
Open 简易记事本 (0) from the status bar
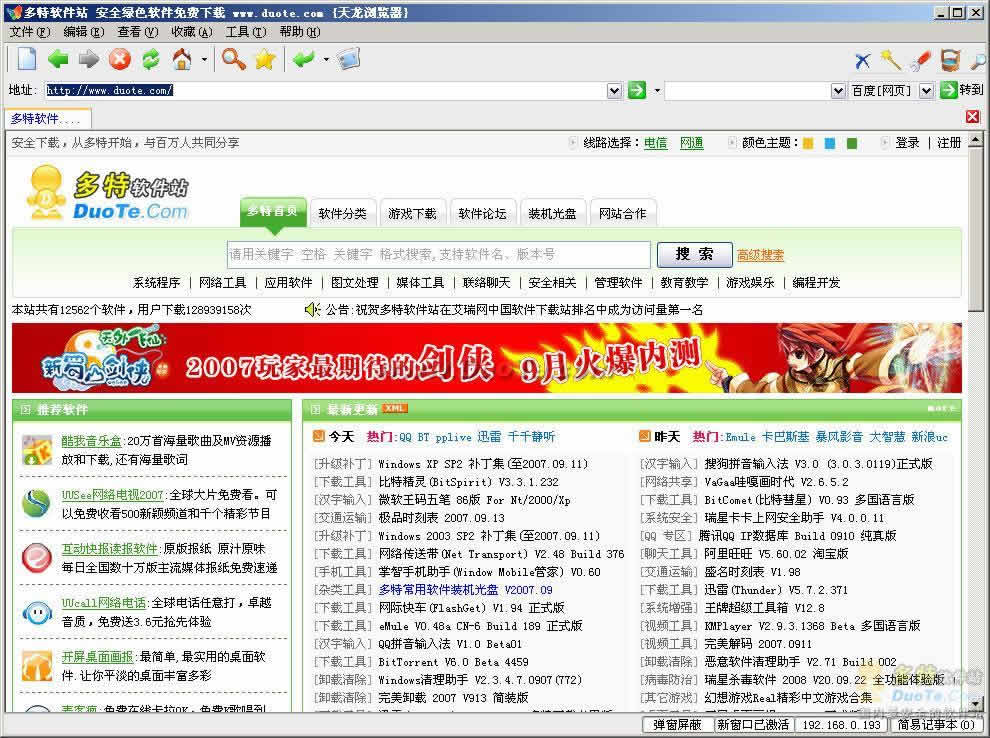pos(936,725)
